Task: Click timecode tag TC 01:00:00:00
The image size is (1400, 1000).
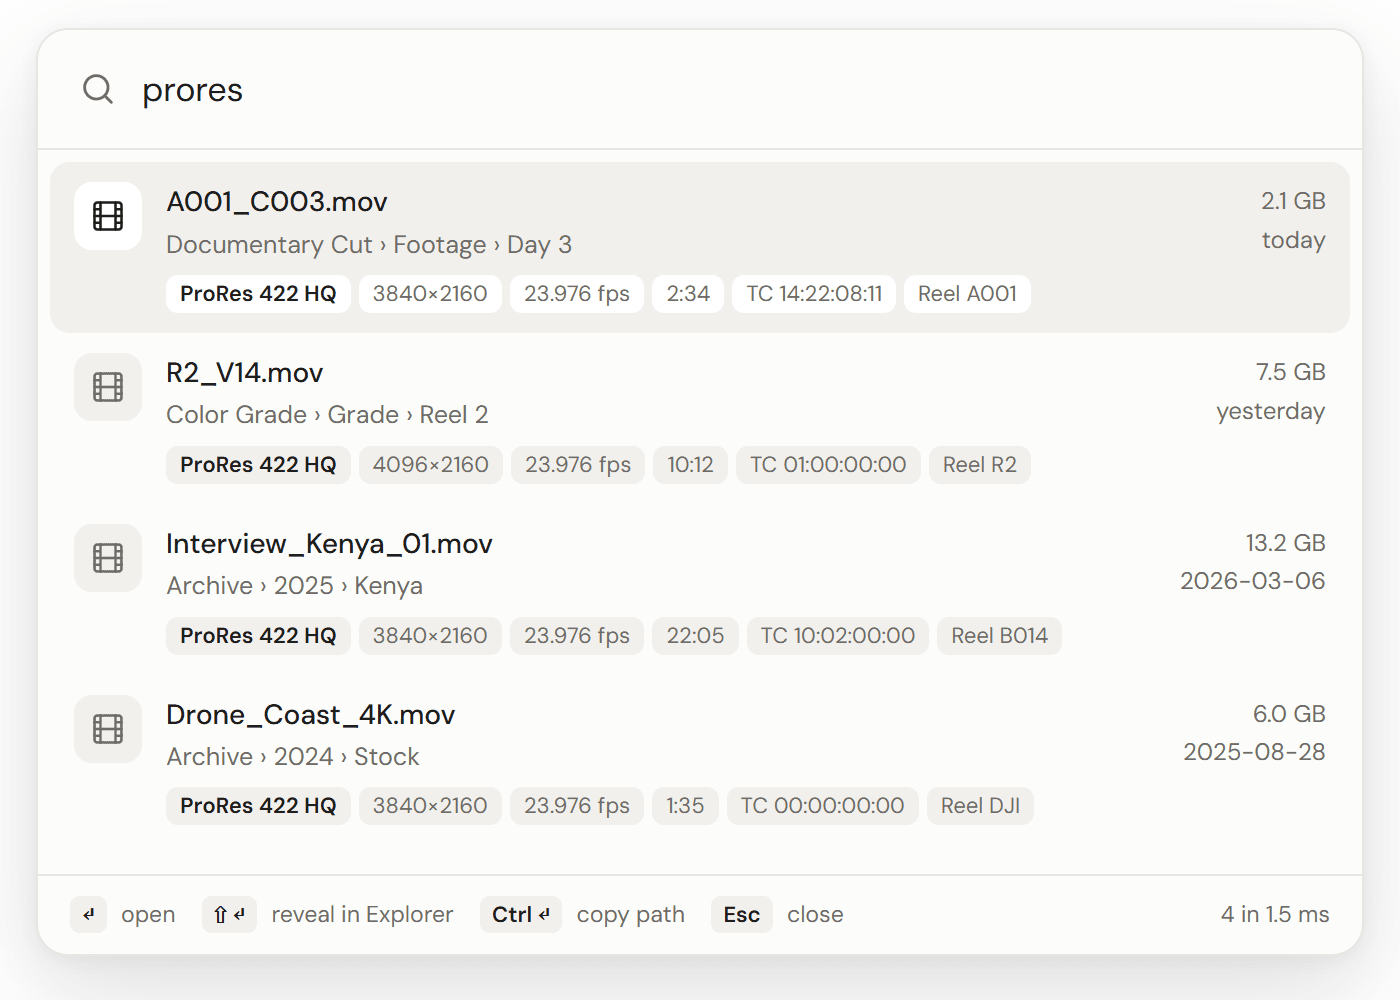Action: [x=828, y=465]
